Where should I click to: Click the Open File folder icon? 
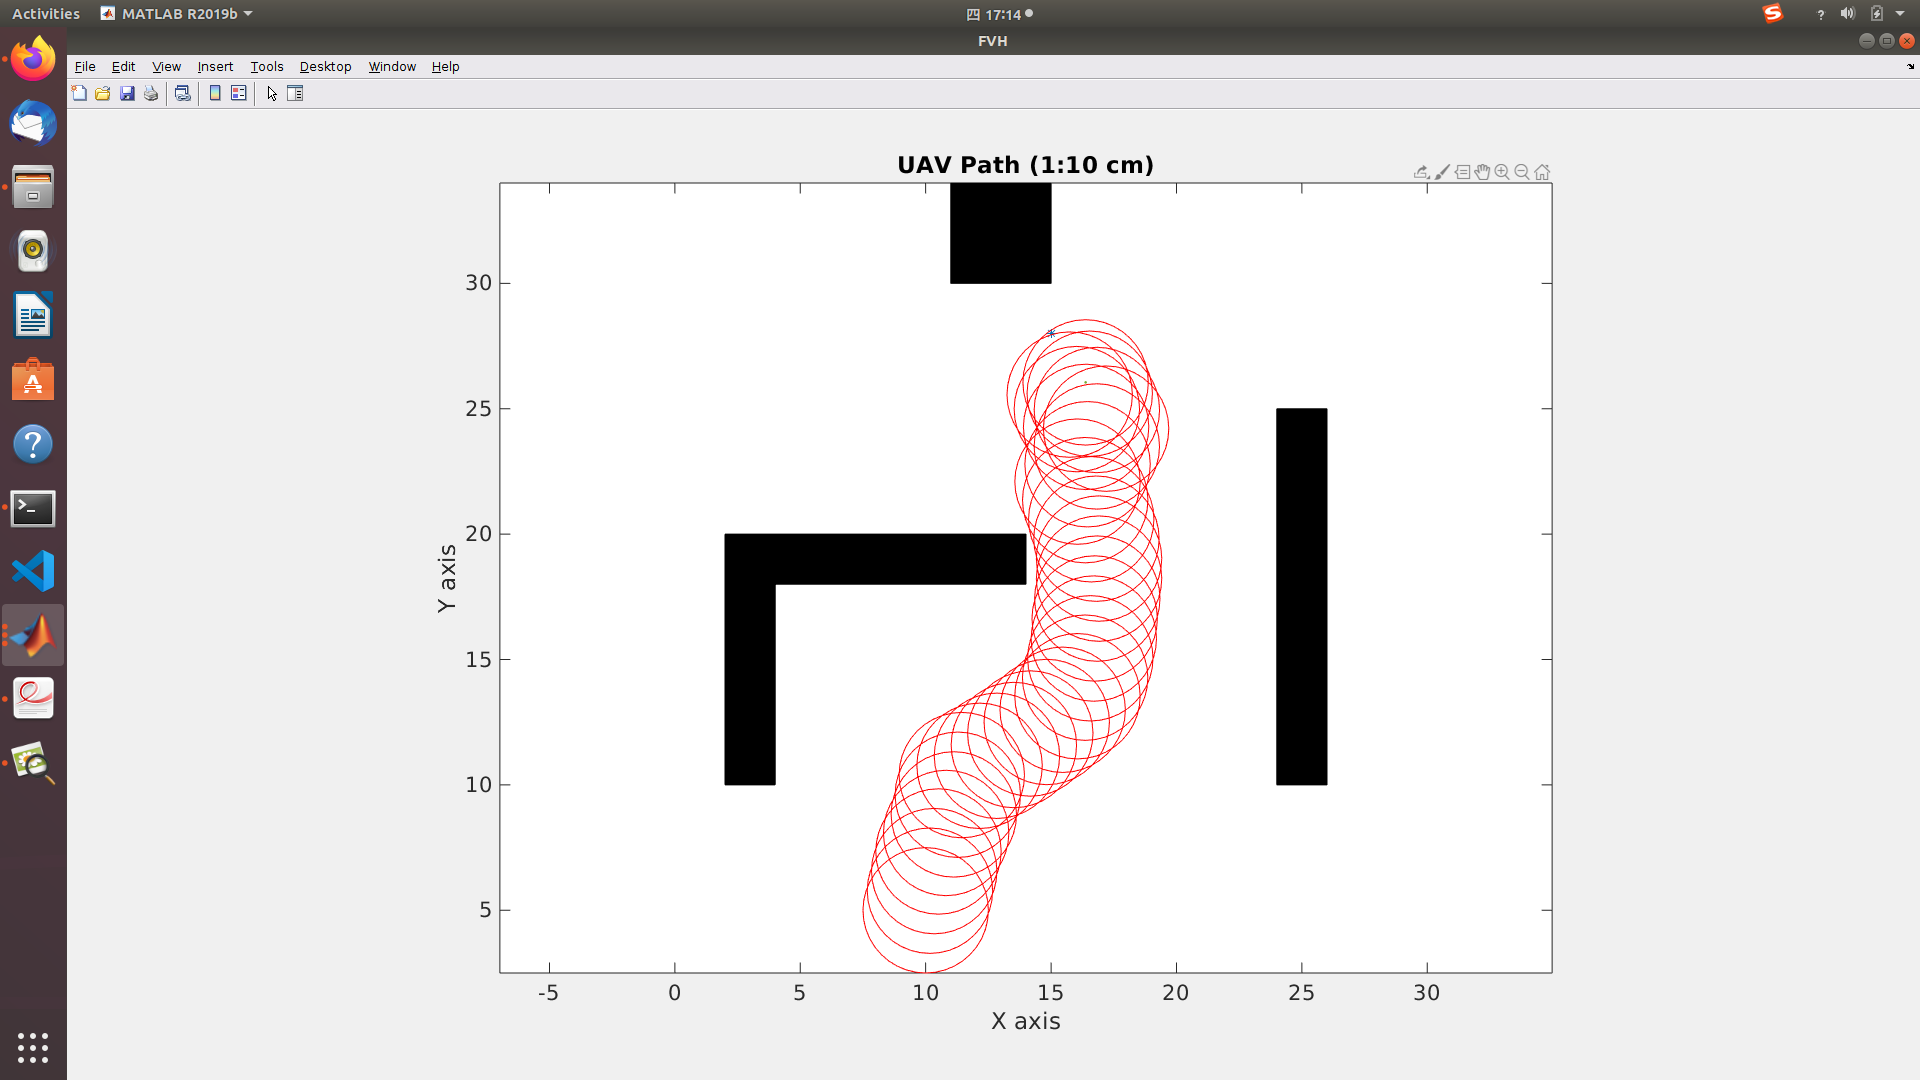[103, 93]
